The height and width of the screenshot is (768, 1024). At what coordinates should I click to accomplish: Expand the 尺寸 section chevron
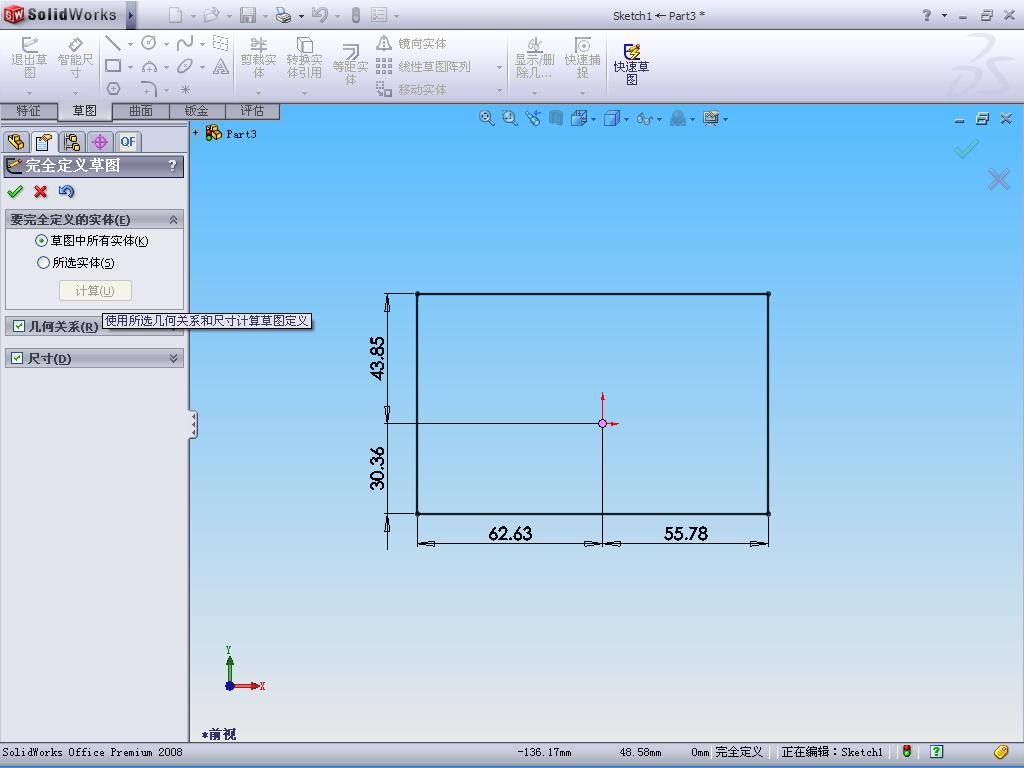173,358
